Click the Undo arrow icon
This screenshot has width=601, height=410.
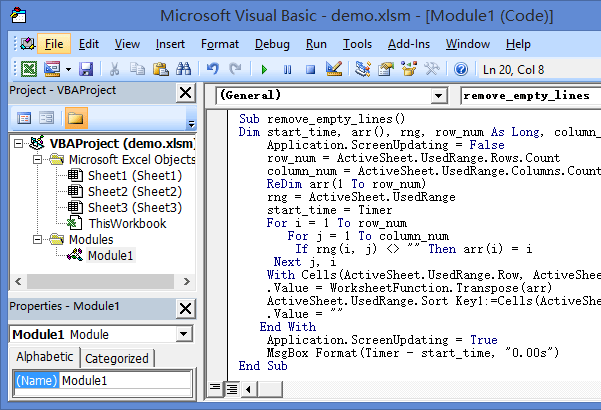212,69
